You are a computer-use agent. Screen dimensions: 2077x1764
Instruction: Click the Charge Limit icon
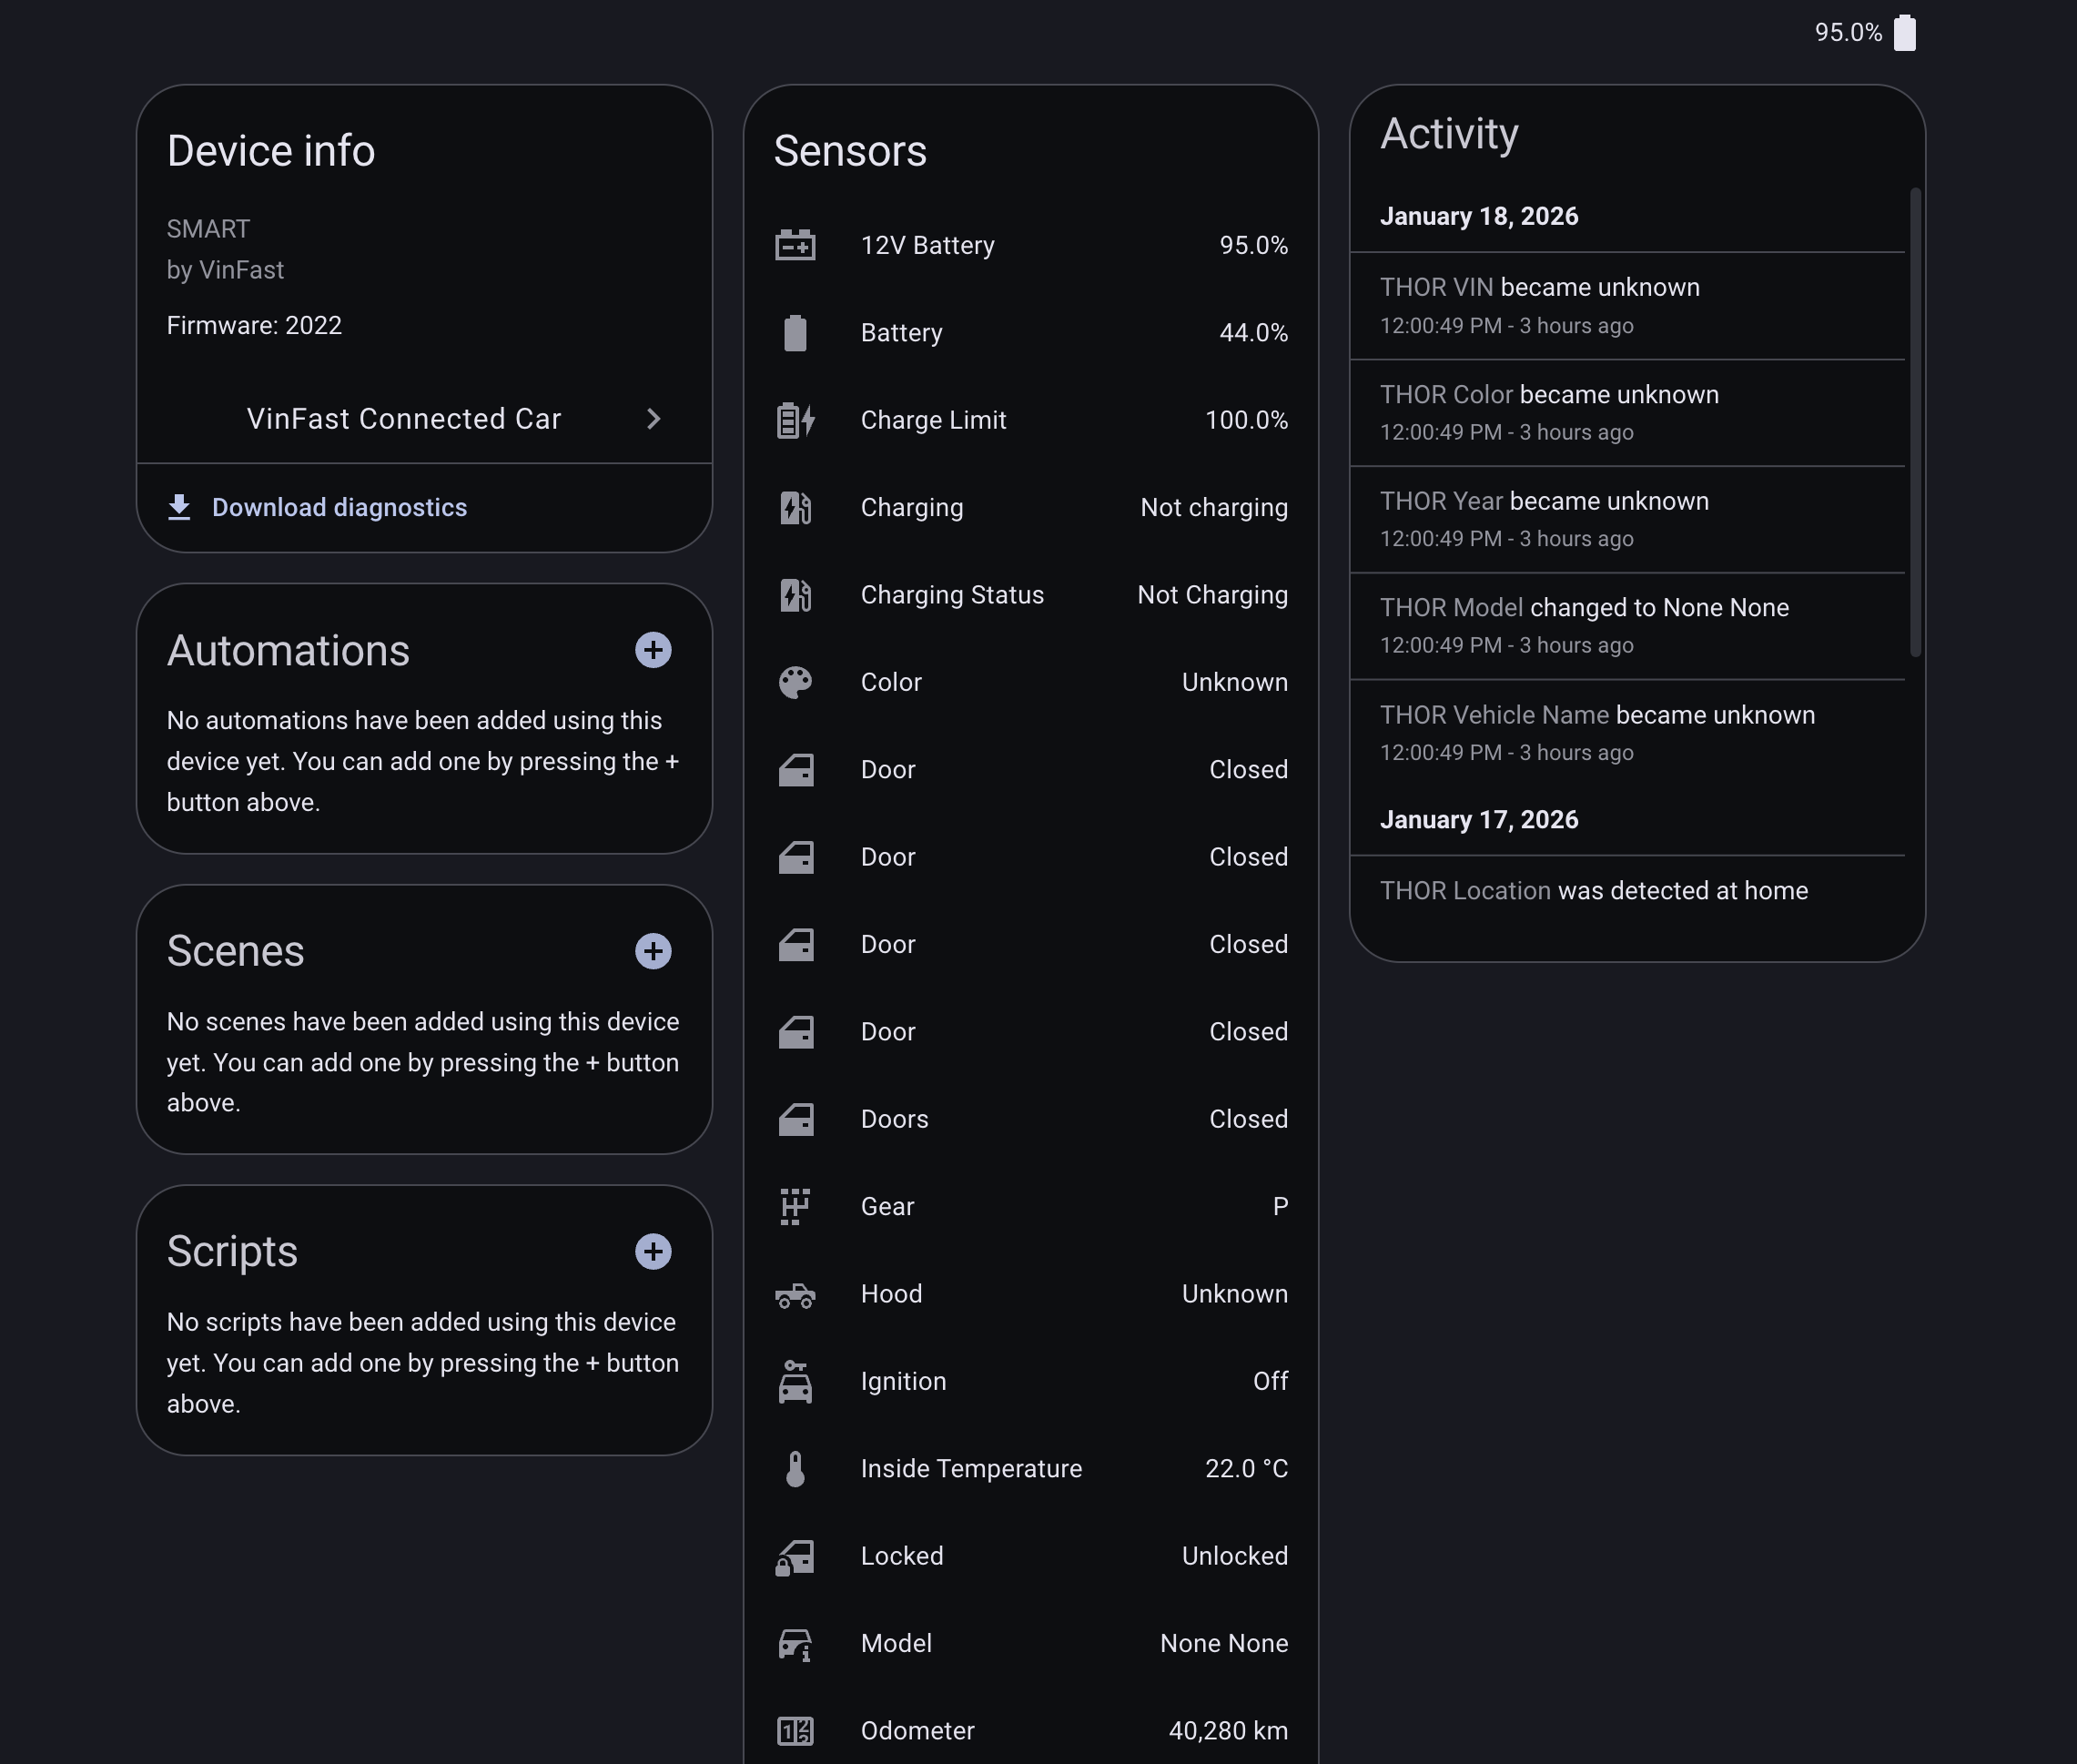pyautogui.click(x=795, y=420)
